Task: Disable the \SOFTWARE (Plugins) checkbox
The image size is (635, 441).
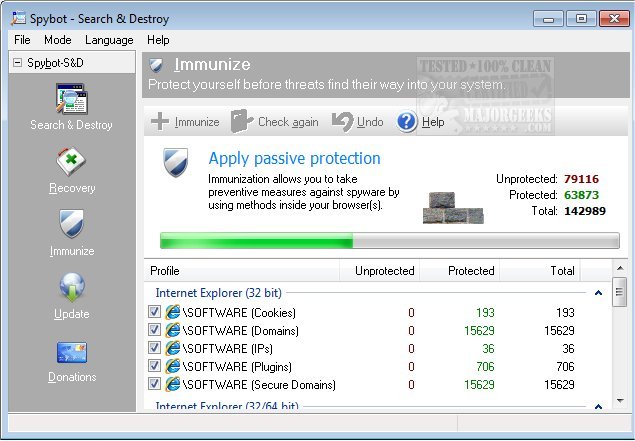Action: click(154, 367)
